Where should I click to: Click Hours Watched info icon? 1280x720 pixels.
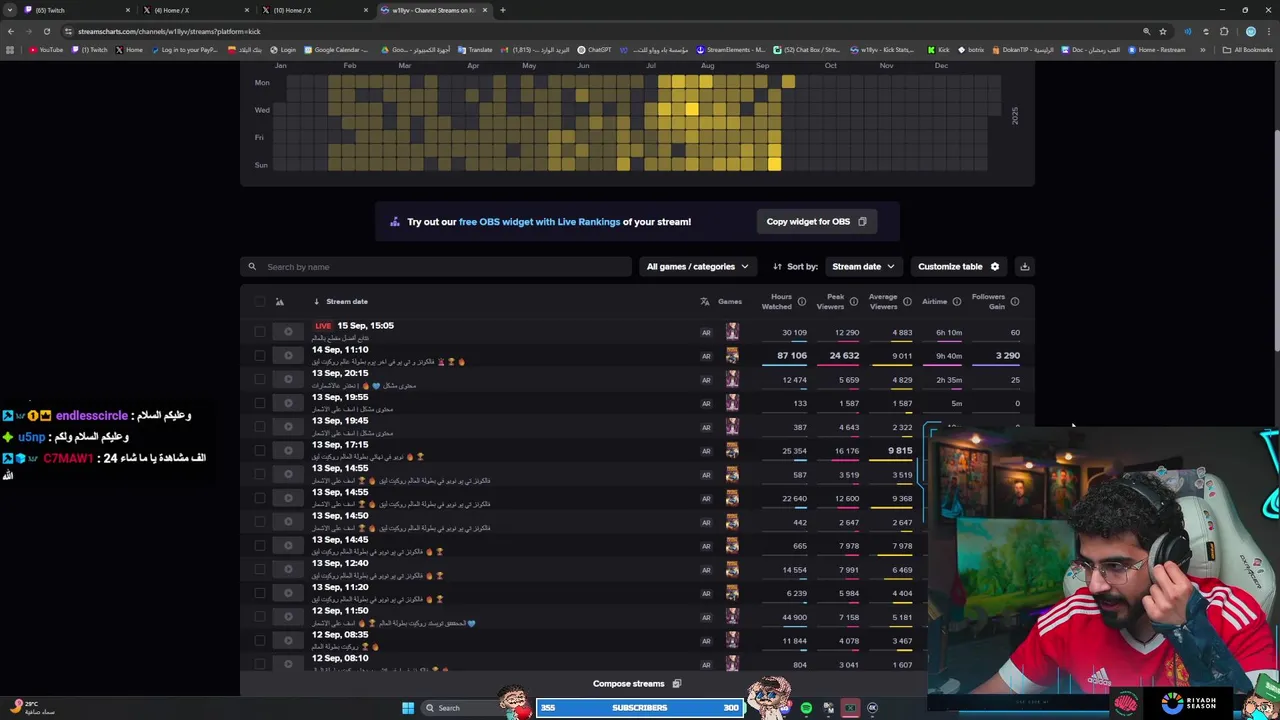click(x=801, y=302)
